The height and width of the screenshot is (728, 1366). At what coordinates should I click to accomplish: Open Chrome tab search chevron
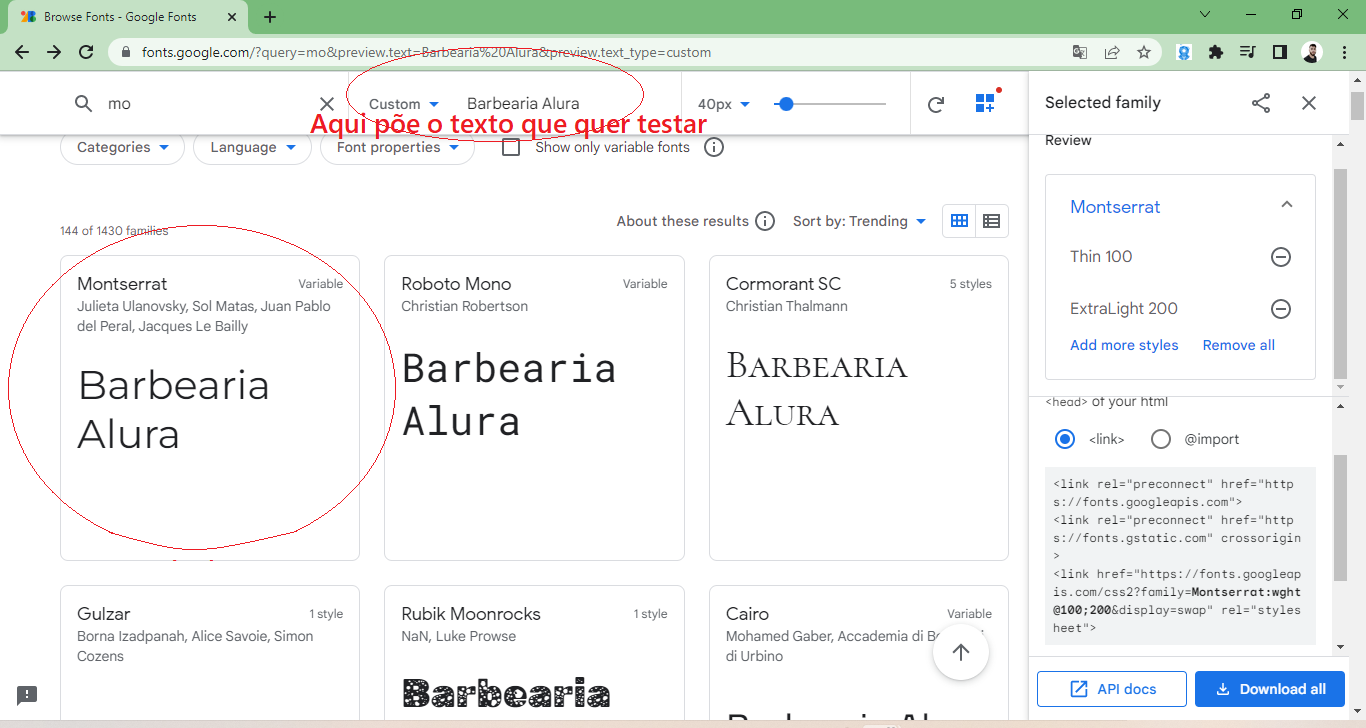coord(1205,15)
